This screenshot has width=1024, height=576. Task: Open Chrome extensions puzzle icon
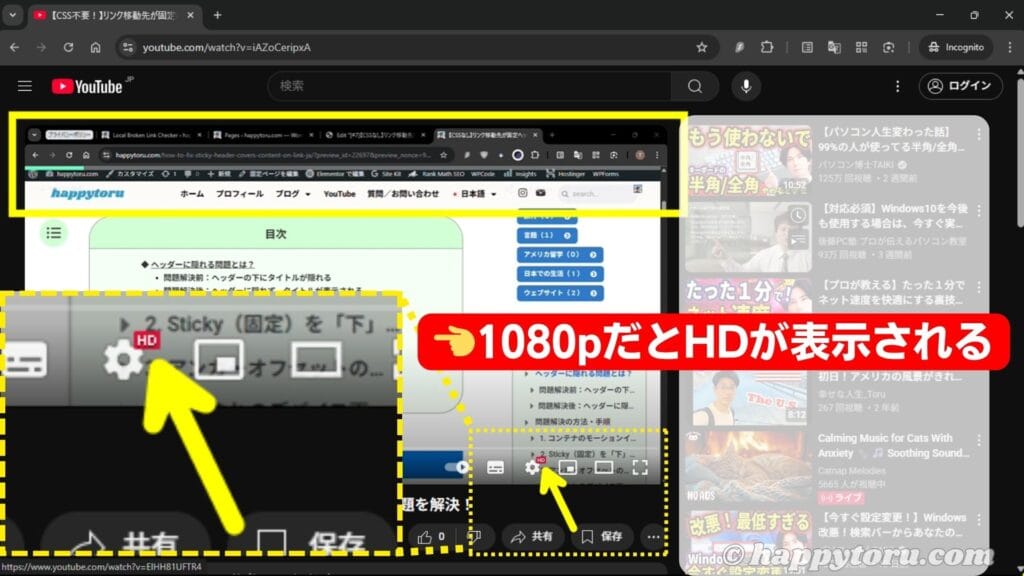[x=767, y=47]
